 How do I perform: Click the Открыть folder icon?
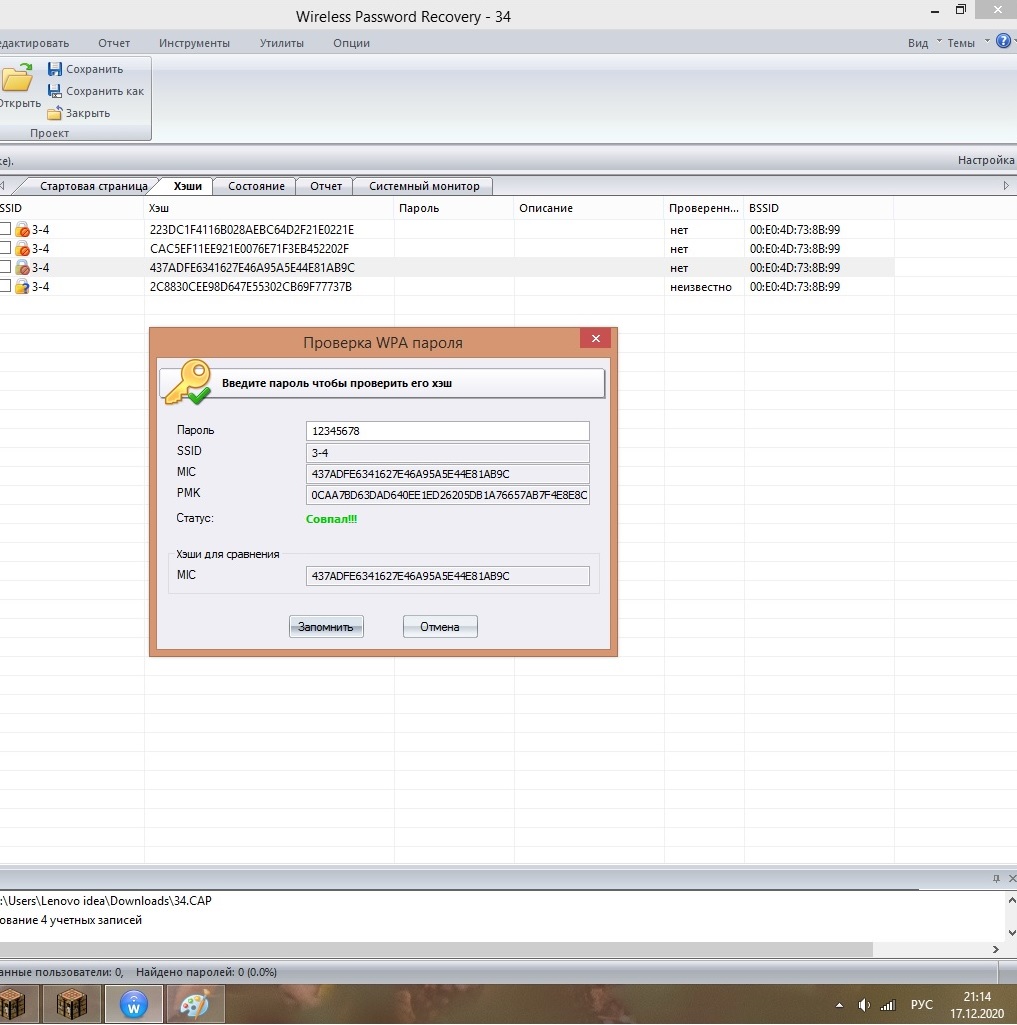pos(16,79)
